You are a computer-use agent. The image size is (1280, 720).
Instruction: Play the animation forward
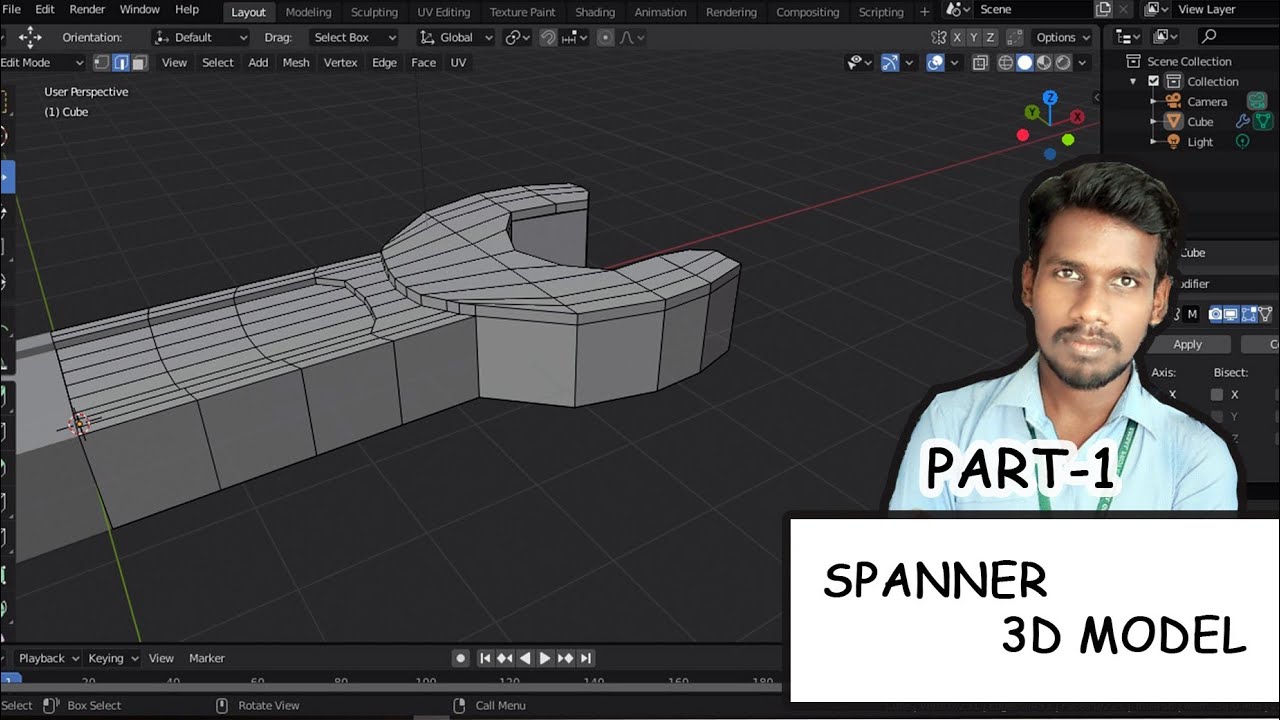(545, 658)
